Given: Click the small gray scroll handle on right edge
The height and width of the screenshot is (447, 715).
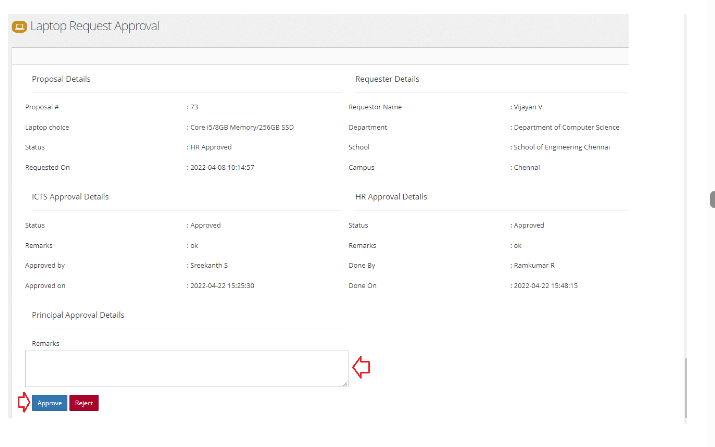Looking at the screenshot, I should (x=712, y=199).
